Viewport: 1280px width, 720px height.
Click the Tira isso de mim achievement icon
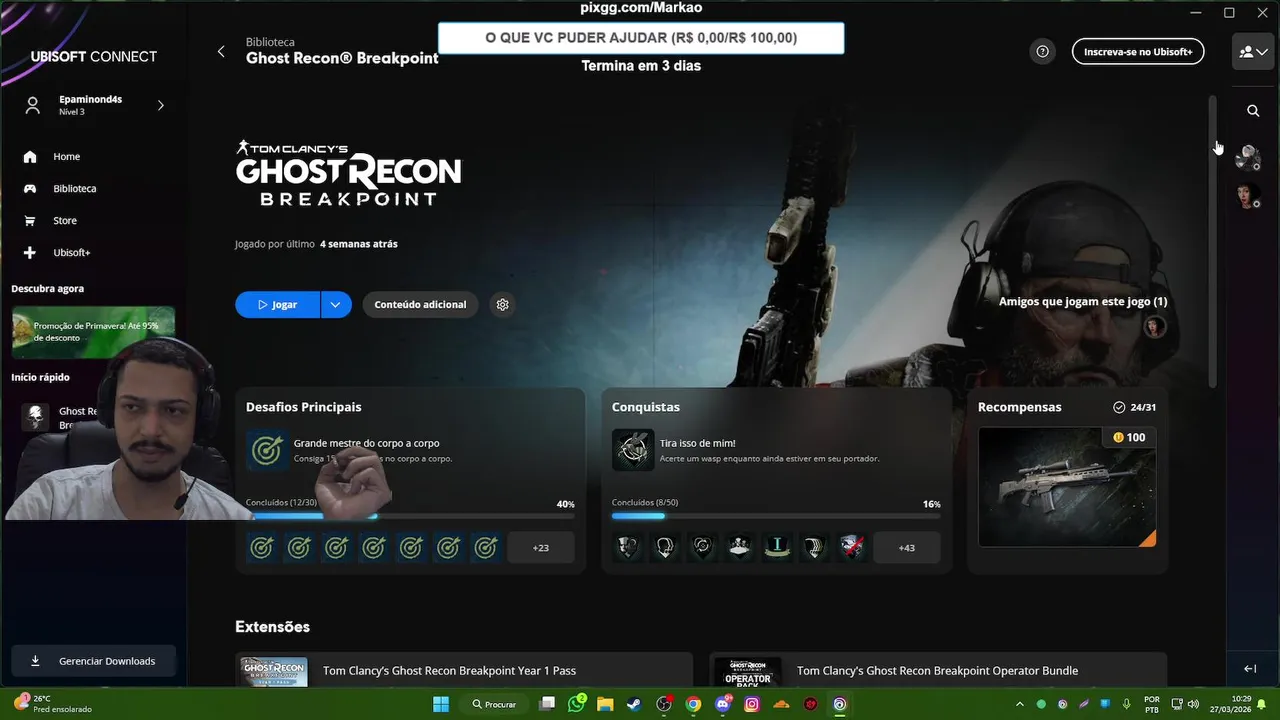coord(633,451)
